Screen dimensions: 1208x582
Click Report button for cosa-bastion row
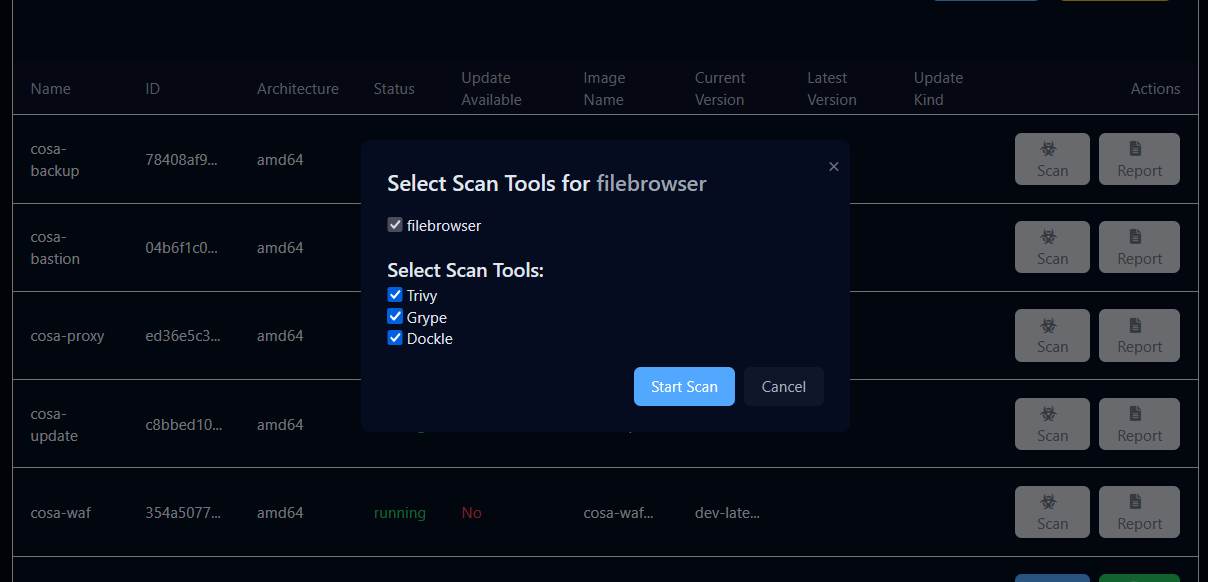pyautogui.click(x=1139, y=247)
